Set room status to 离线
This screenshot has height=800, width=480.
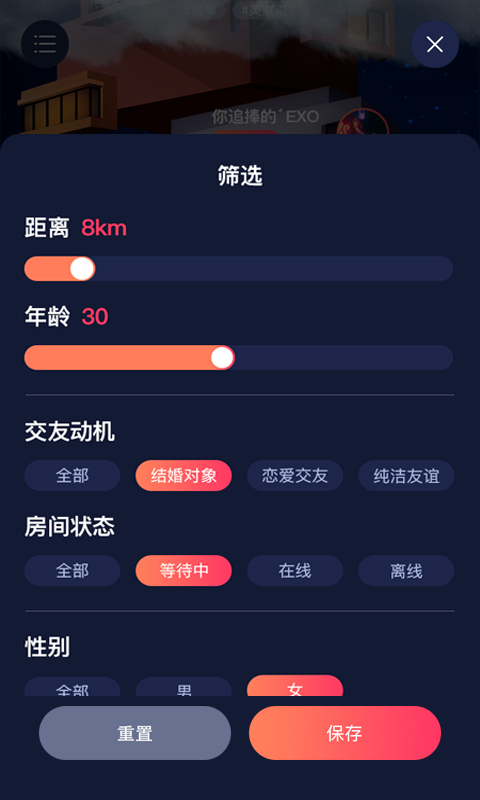click(406, 570)
